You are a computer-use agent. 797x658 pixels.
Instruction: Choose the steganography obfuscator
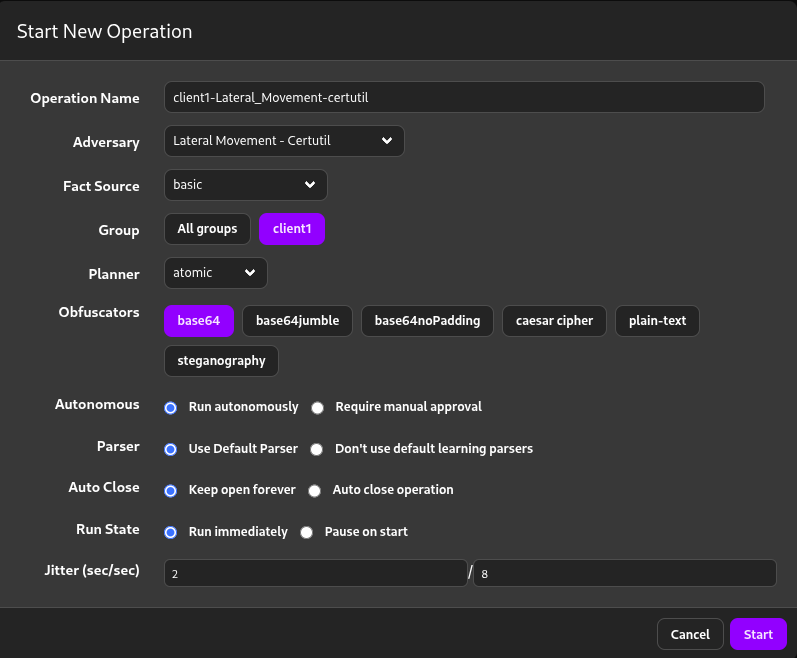pos(221,361)
